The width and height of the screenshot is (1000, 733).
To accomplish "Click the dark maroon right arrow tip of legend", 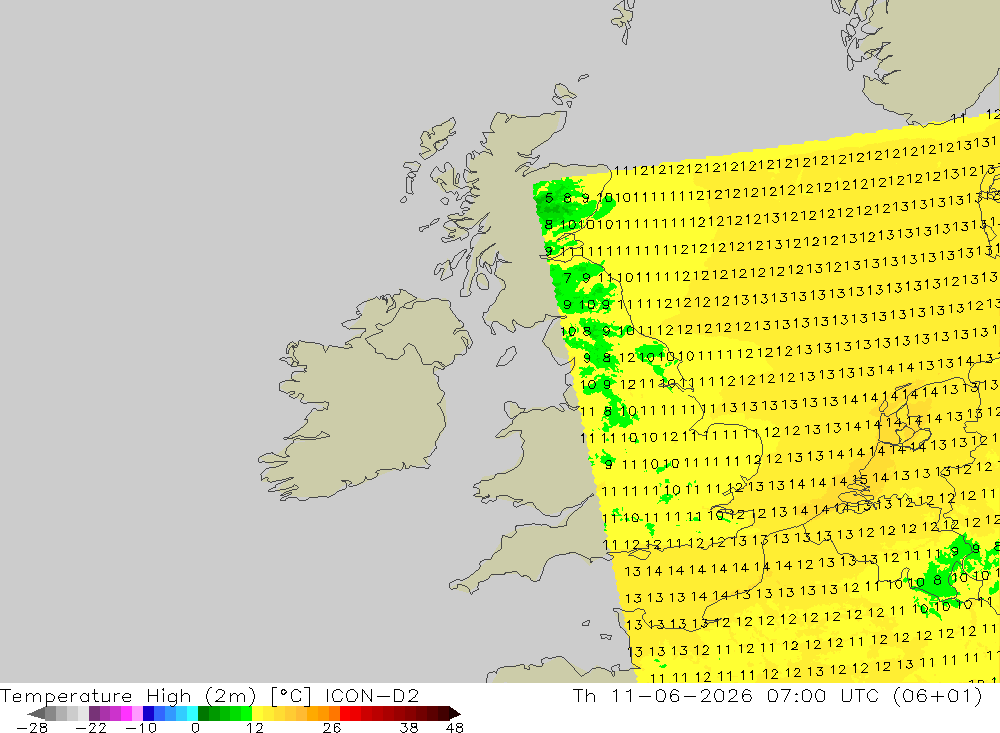I will 455,714.
